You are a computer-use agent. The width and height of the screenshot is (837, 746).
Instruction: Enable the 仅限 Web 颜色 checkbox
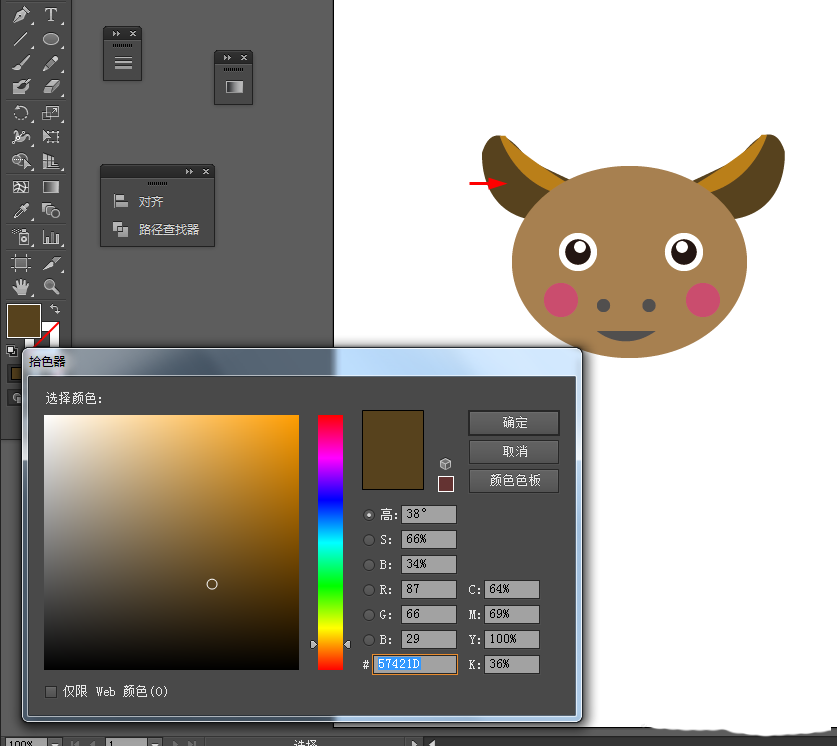(51, 692)
